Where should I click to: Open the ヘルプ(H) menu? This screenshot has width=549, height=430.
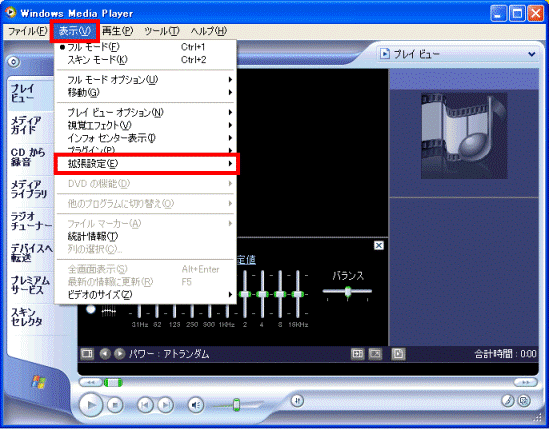pos(209,31)
